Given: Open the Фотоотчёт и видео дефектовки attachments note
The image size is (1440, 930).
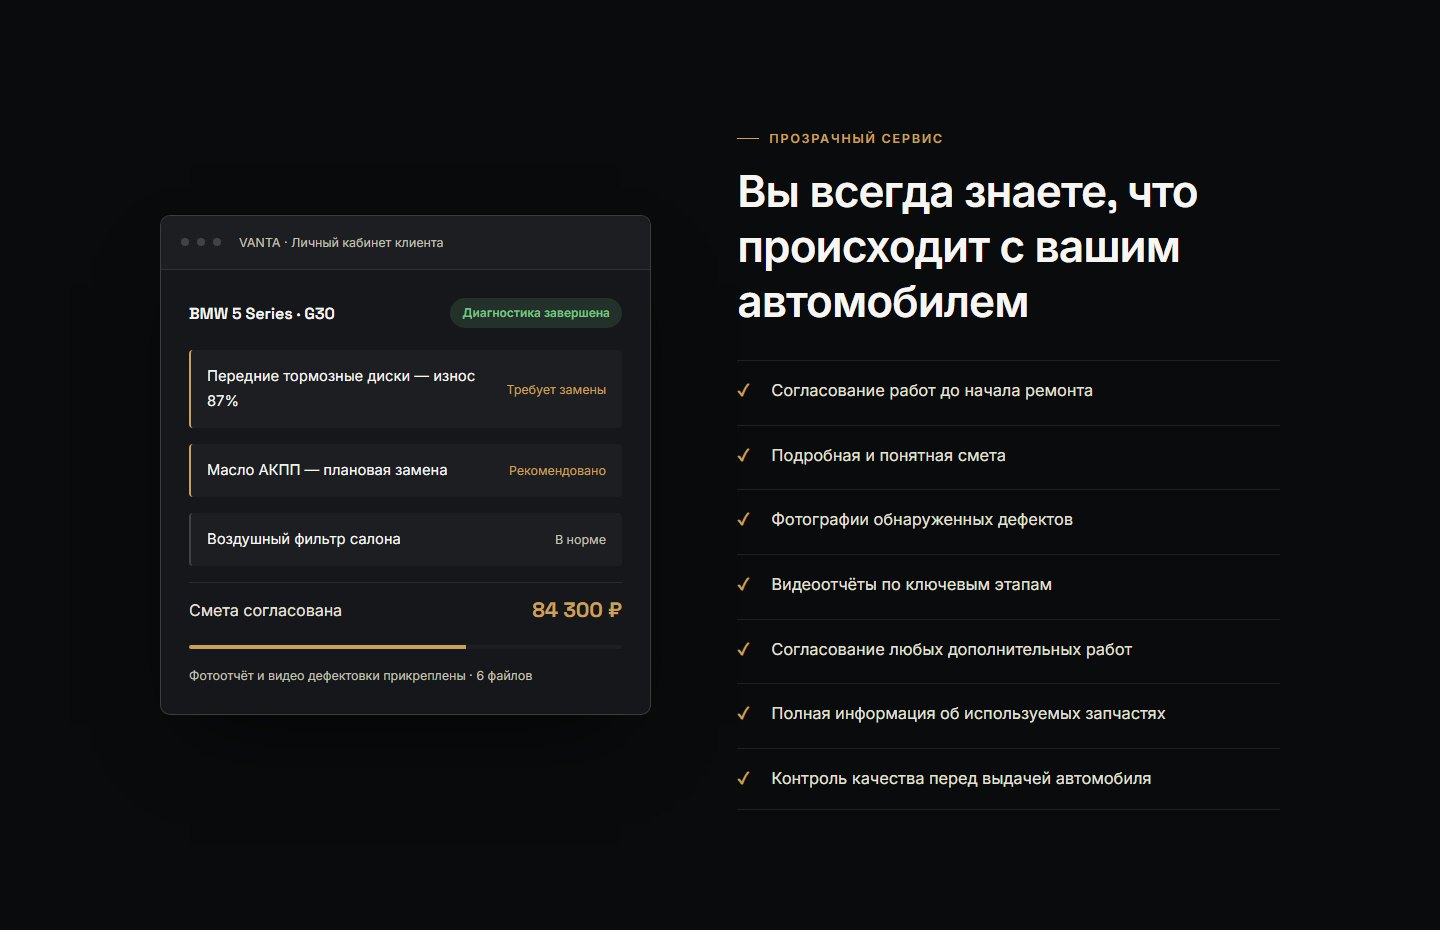Looking at the screenshot, I should pyautogui.click(x=360, y=676).
